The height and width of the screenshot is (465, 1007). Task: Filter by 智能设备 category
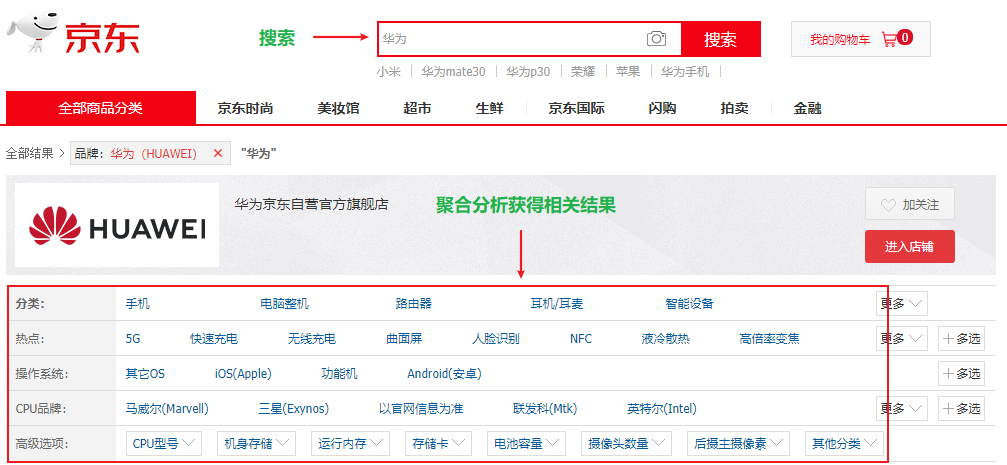[690, 304]
